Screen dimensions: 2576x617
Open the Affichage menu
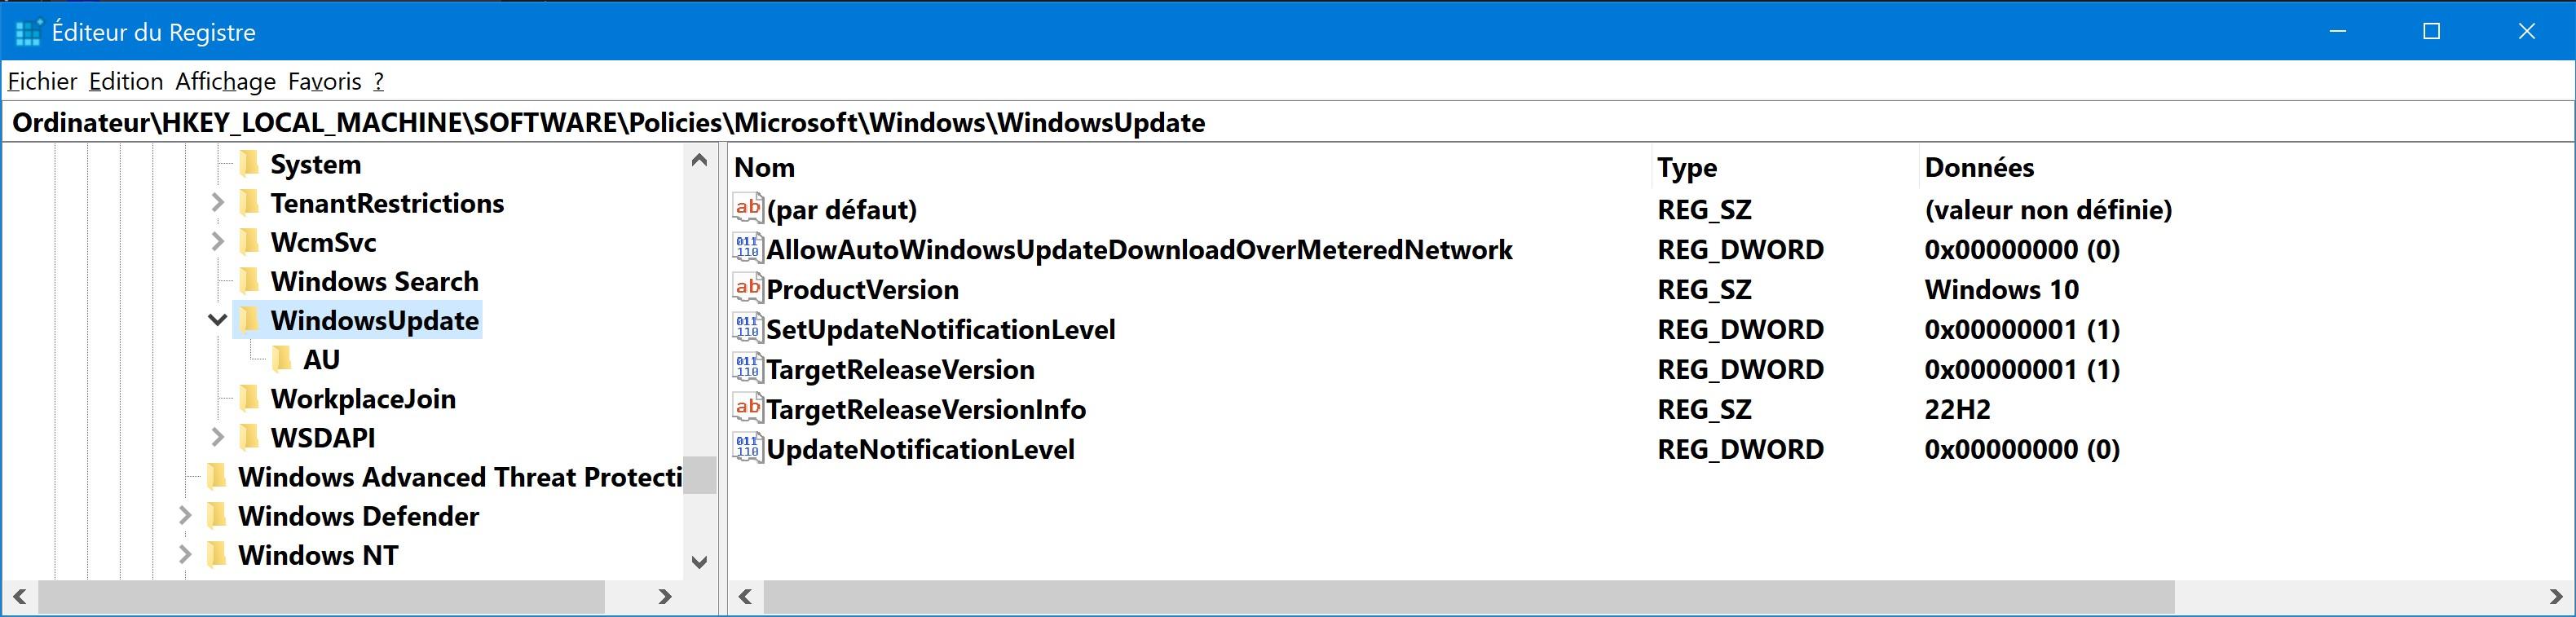point(226,81)
